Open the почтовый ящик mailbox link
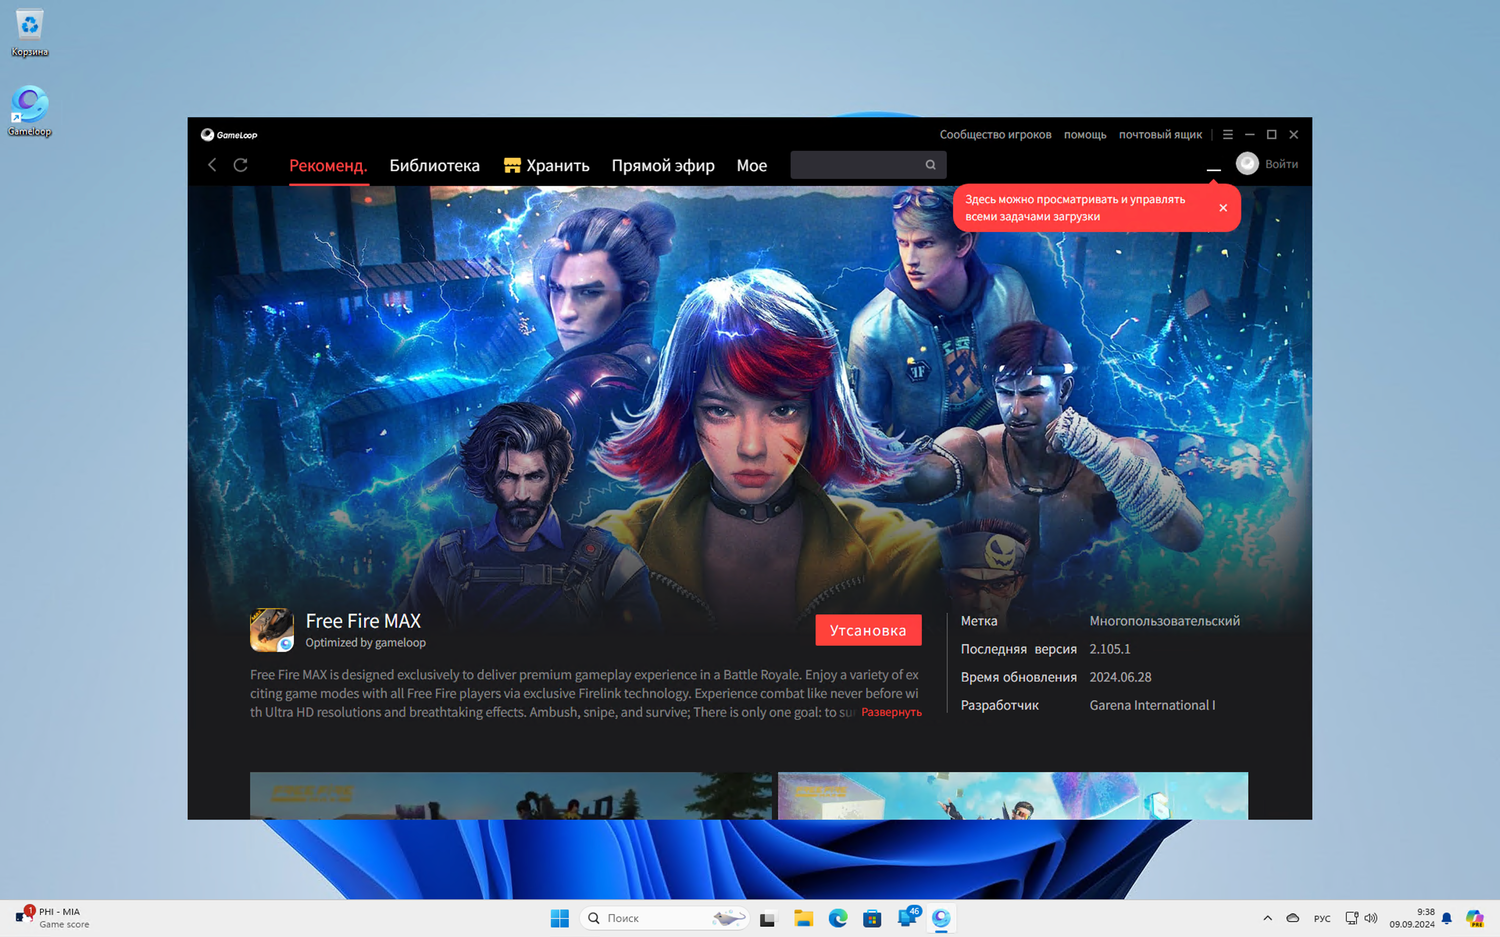 point(1160,135)
